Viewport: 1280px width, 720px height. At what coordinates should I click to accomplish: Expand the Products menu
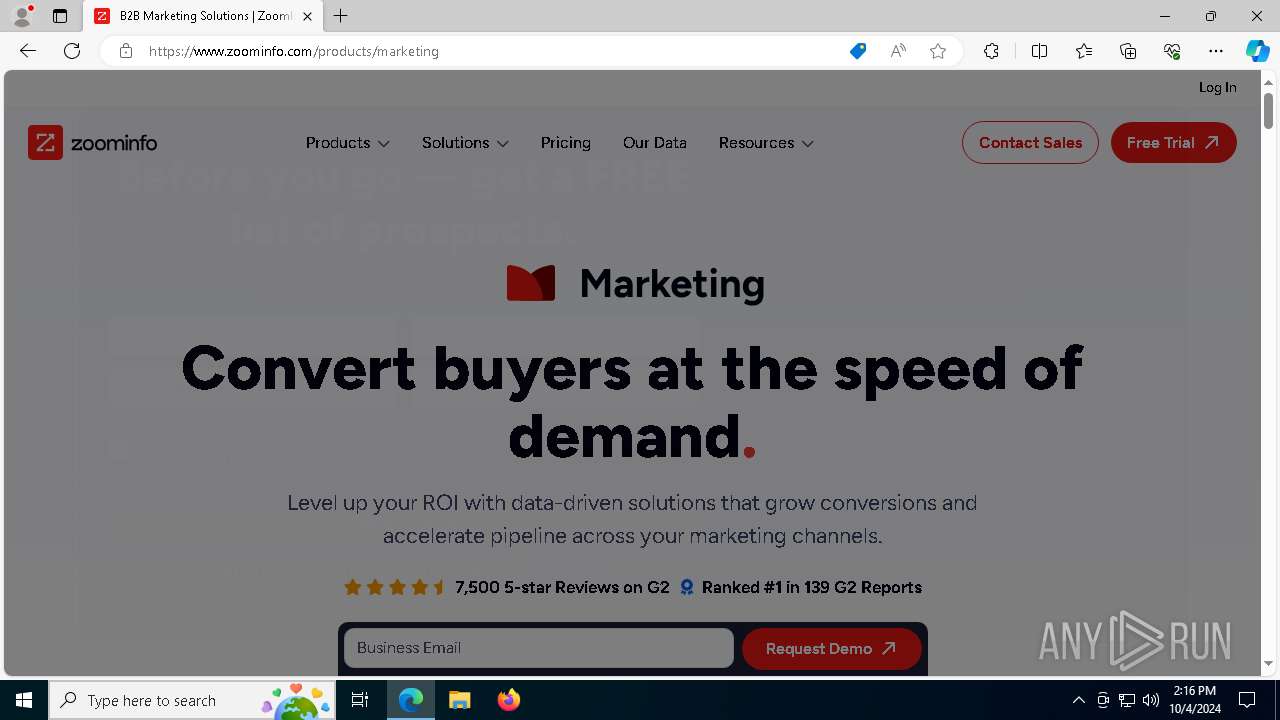click(x=347, y=143)
